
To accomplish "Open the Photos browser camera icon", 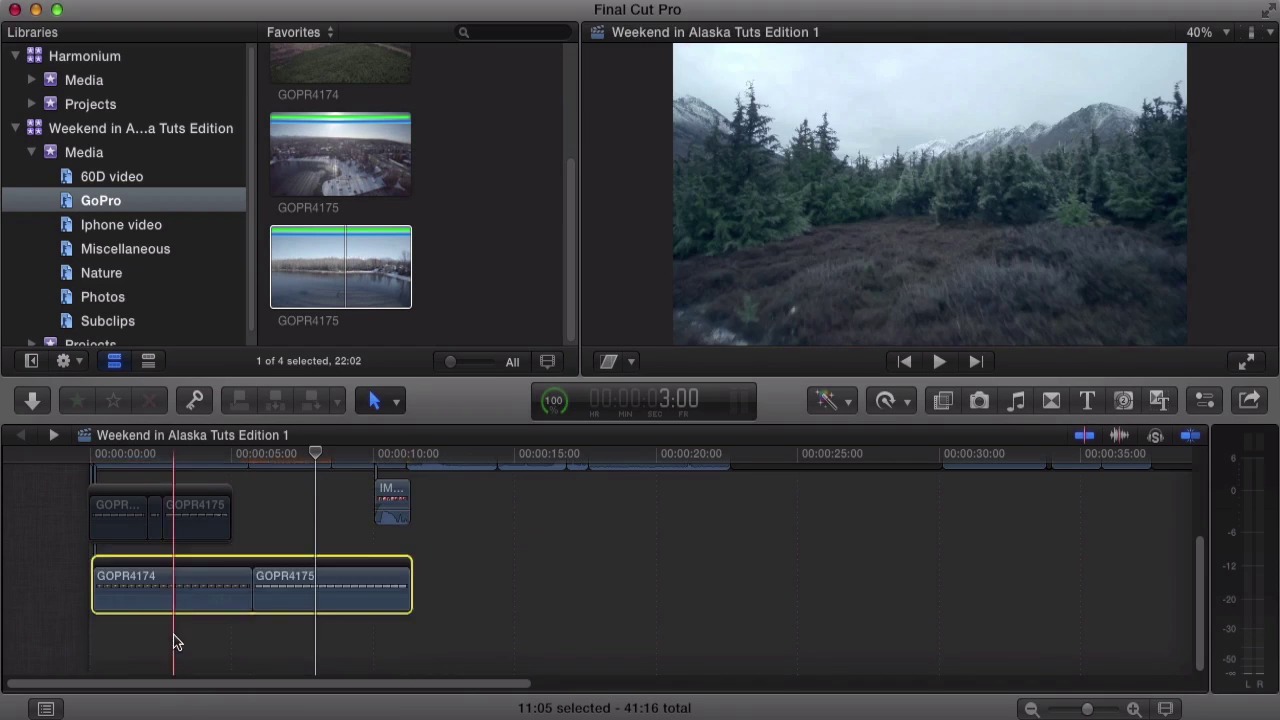I will click(979, 401).
